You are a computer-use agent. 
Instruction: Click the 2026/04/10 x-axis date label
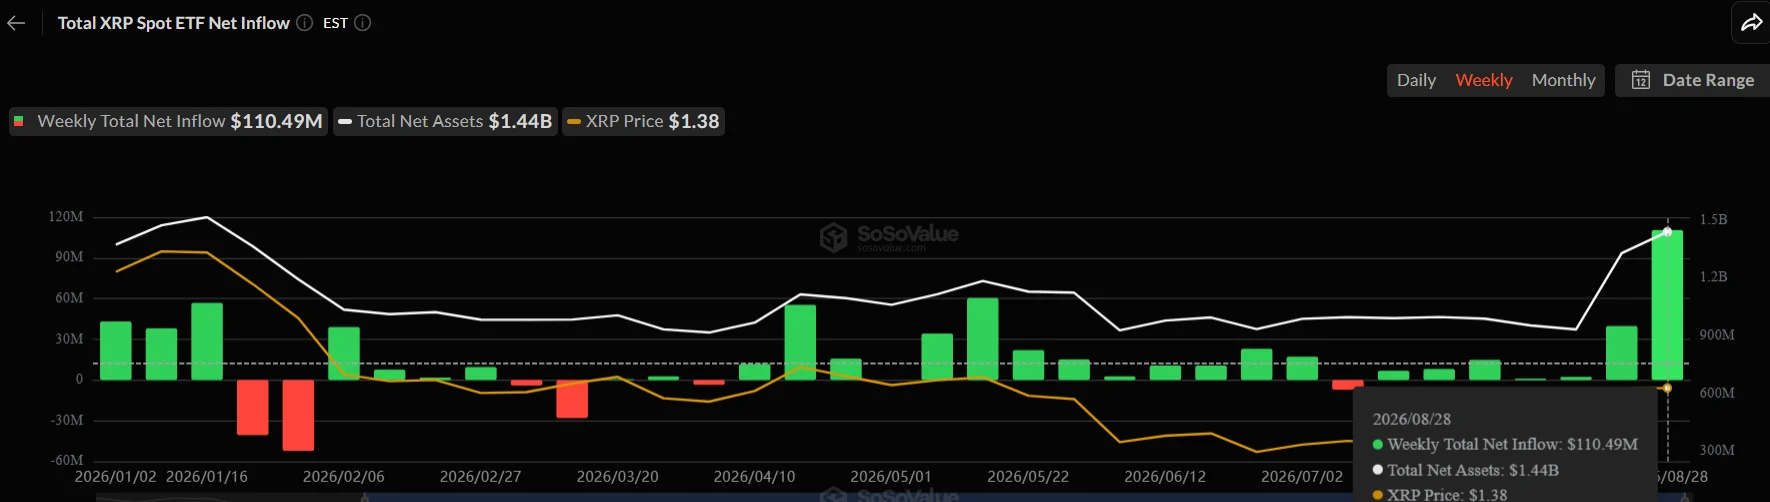pos(754,477)
